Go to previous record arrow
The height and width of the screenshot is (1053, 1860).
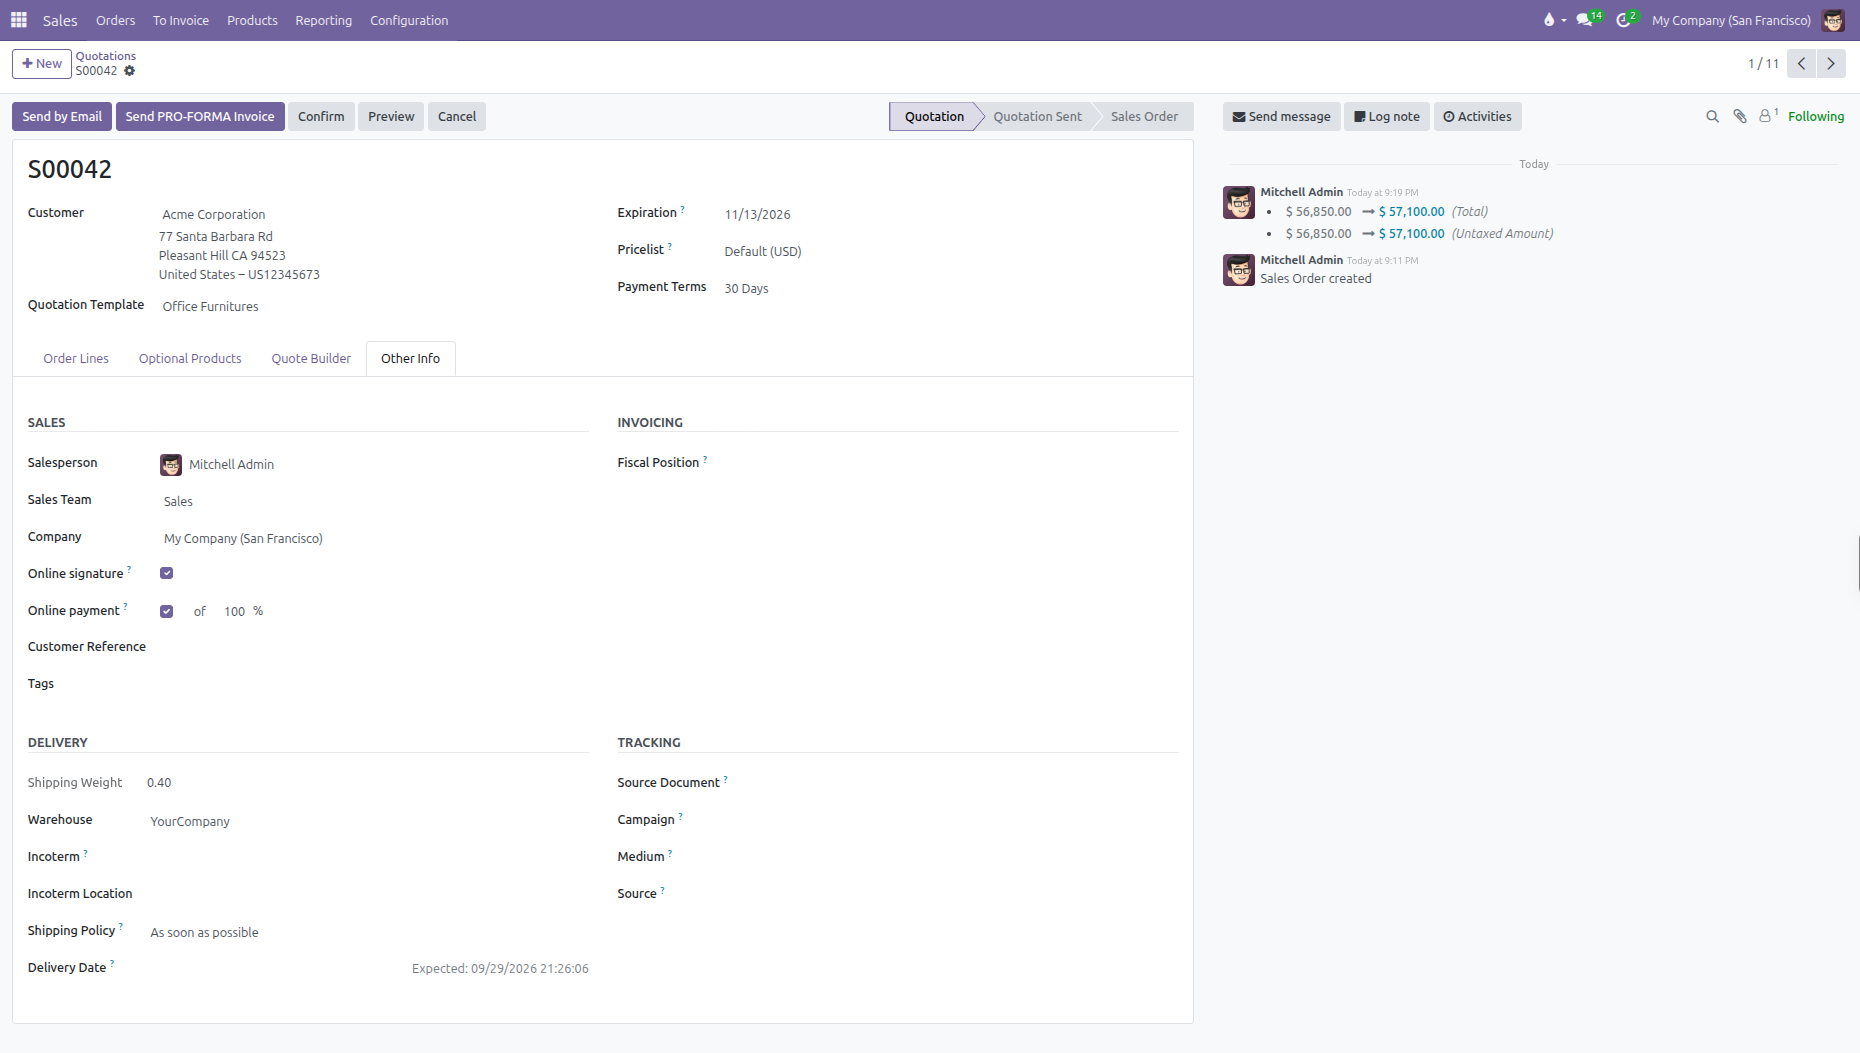[1802, 64]
